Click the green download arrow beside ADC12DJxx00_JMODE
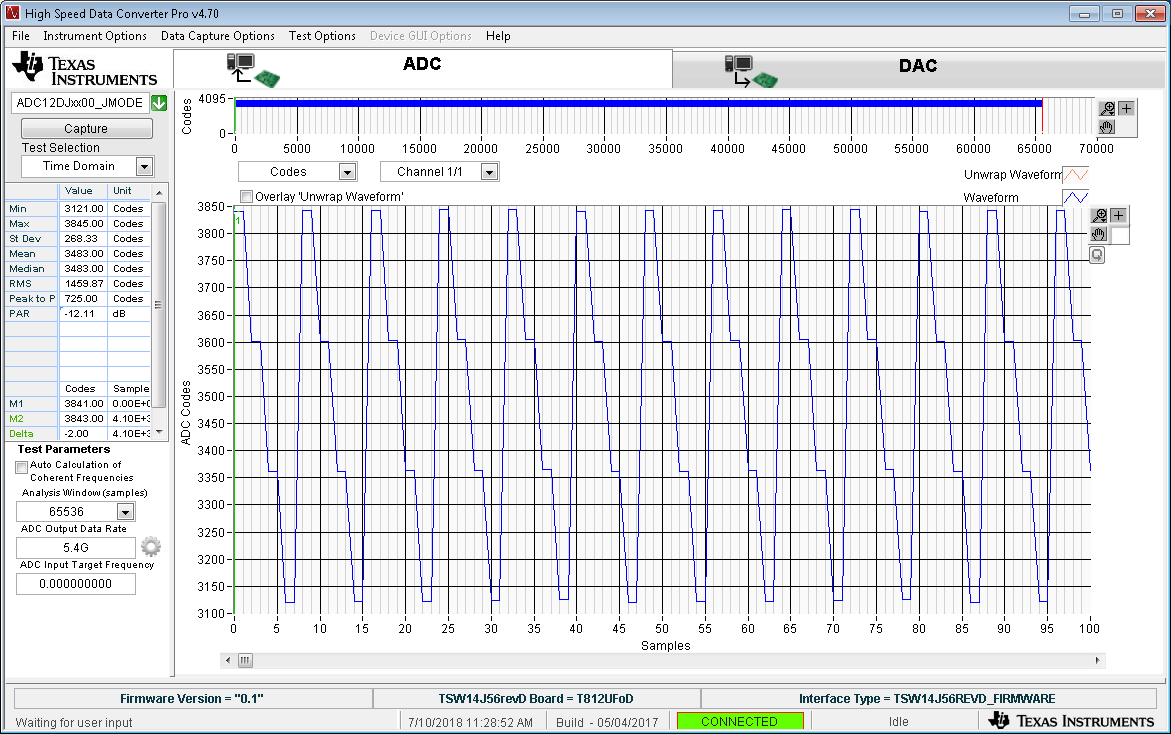1171x734 pixels. tap(159, 103)
